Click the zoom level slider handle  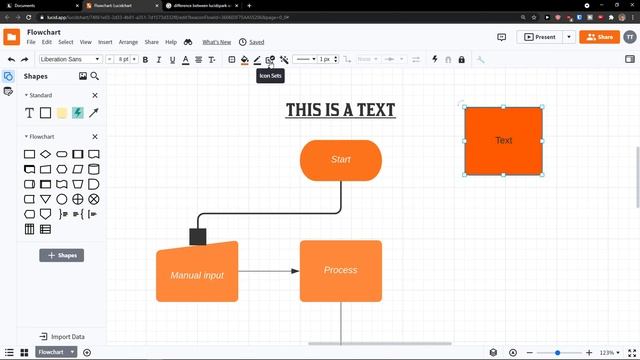point(557,352)
